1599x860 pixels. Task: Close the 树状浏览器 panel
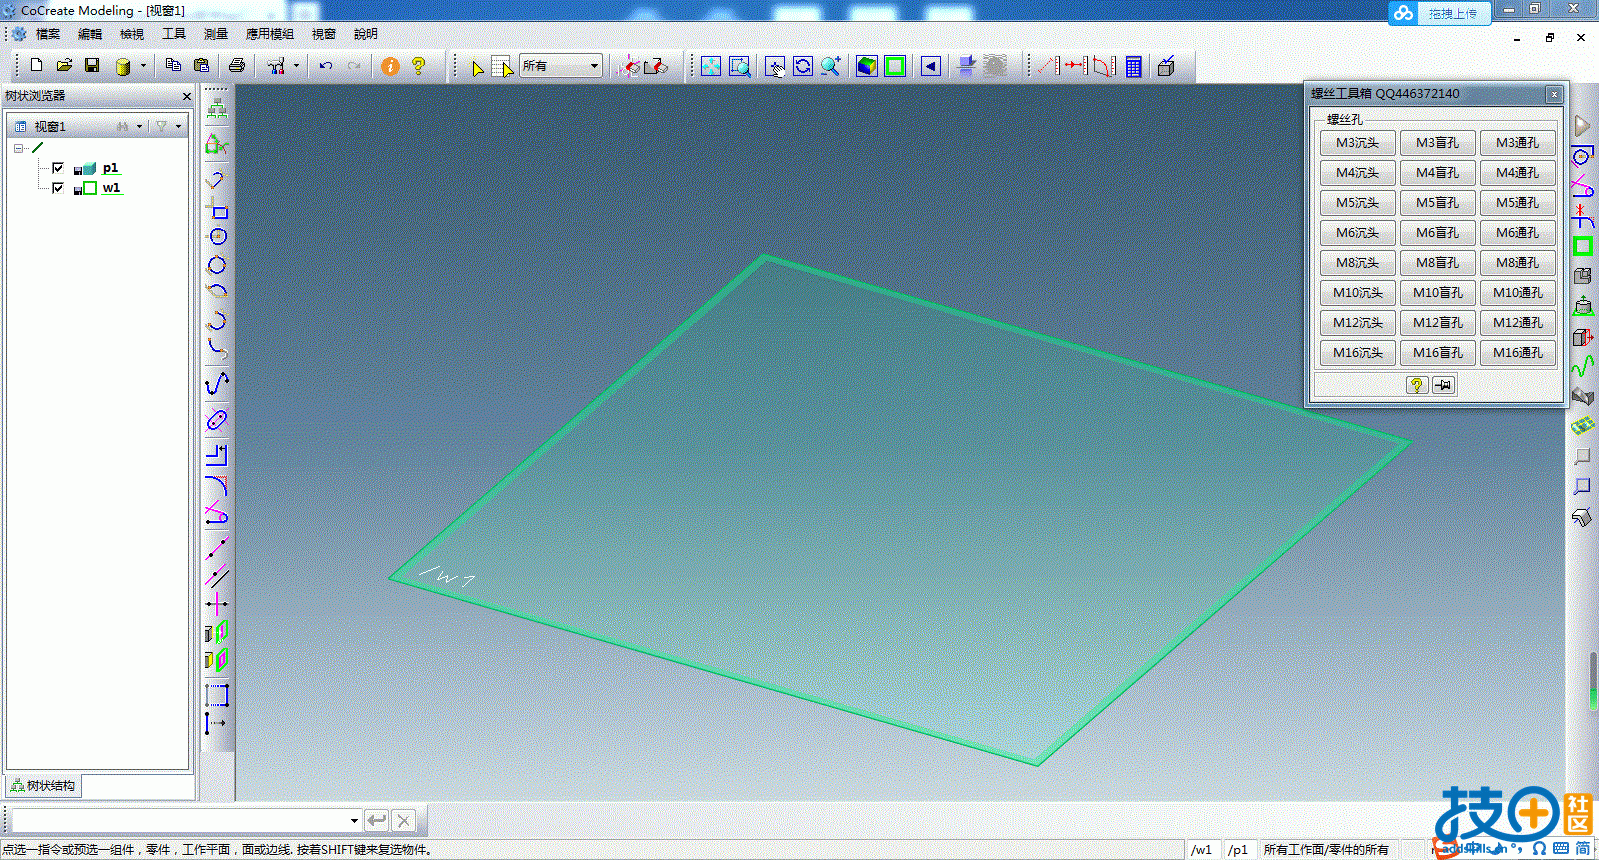coord(187,96)
